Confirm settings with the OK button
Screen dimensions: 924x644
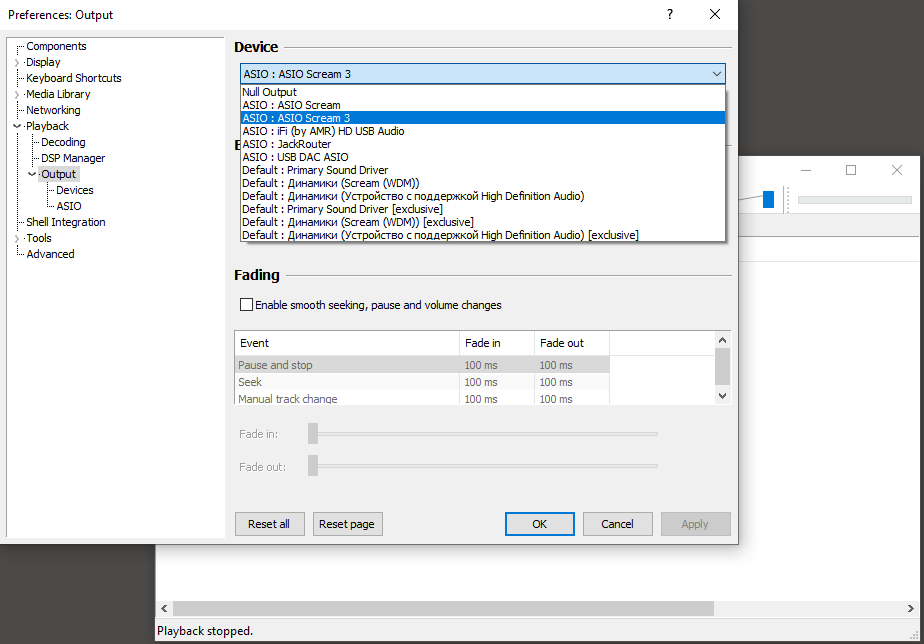coord(539,524)
